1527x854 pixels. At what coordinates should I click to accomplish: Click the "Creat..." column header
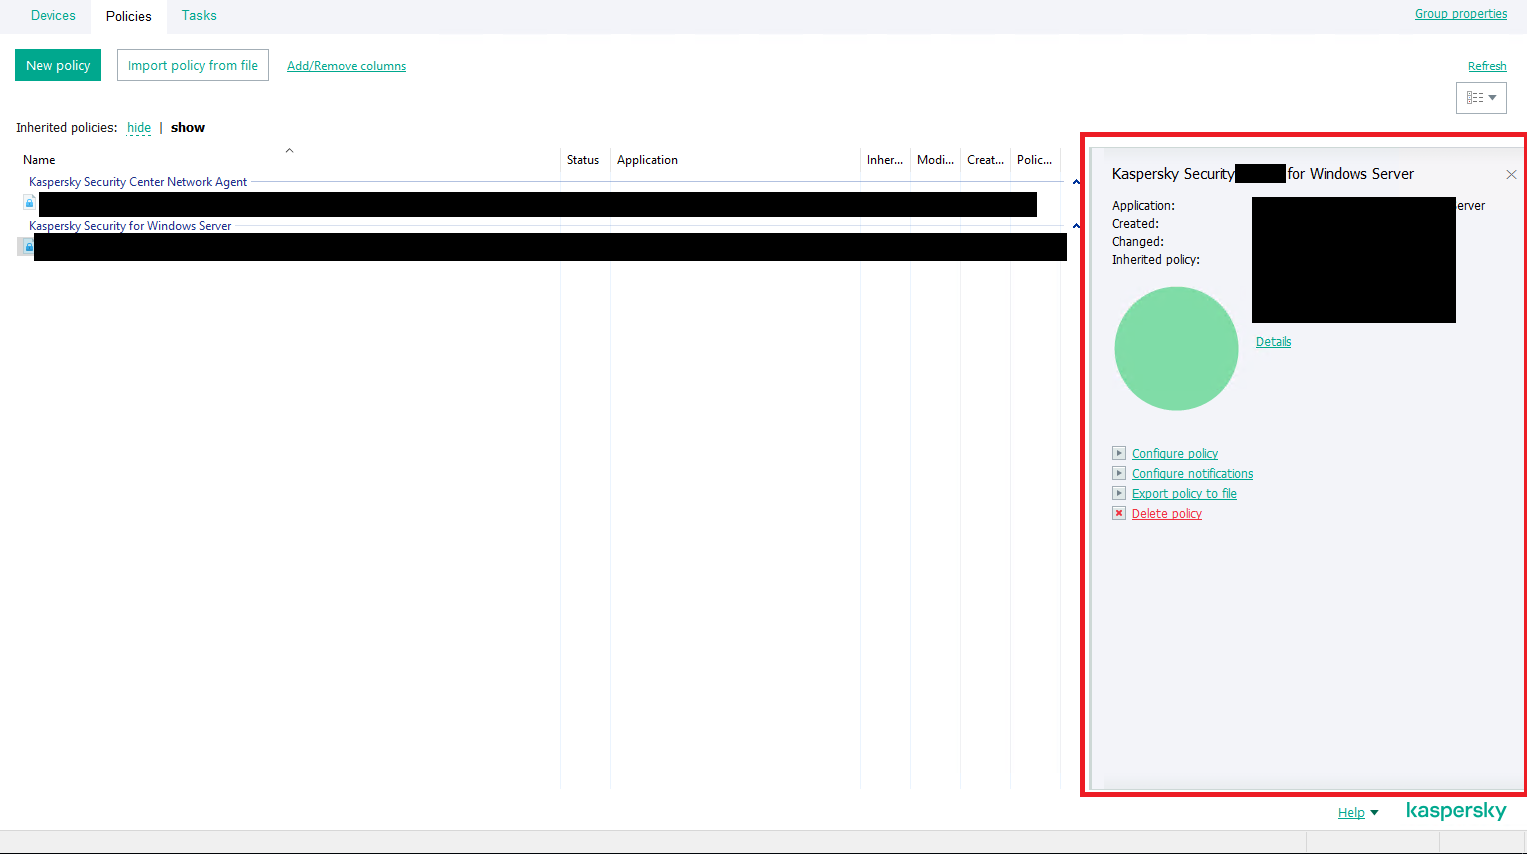[x=985, y=160]
